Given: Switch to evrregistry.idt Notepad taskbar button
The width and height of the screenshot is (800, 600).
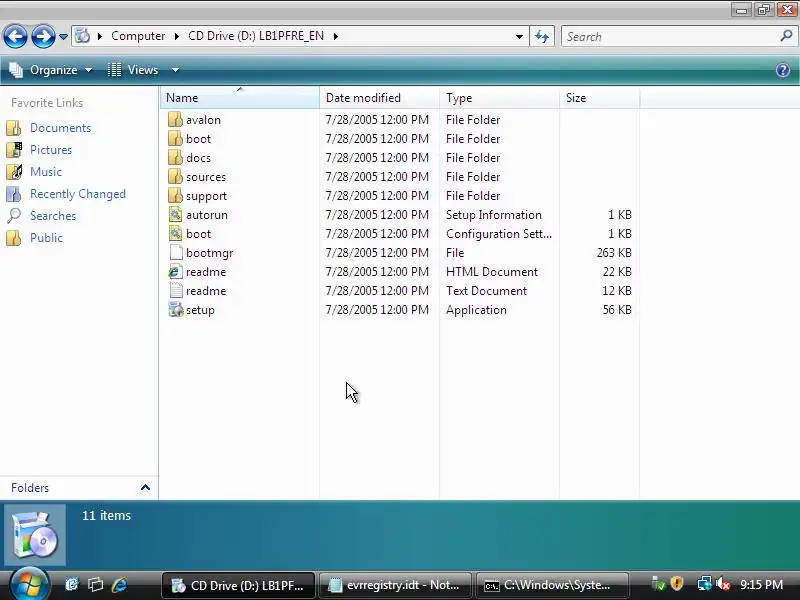Looking at the screenshot, I should pyautogui.click(x=395, y=585).
